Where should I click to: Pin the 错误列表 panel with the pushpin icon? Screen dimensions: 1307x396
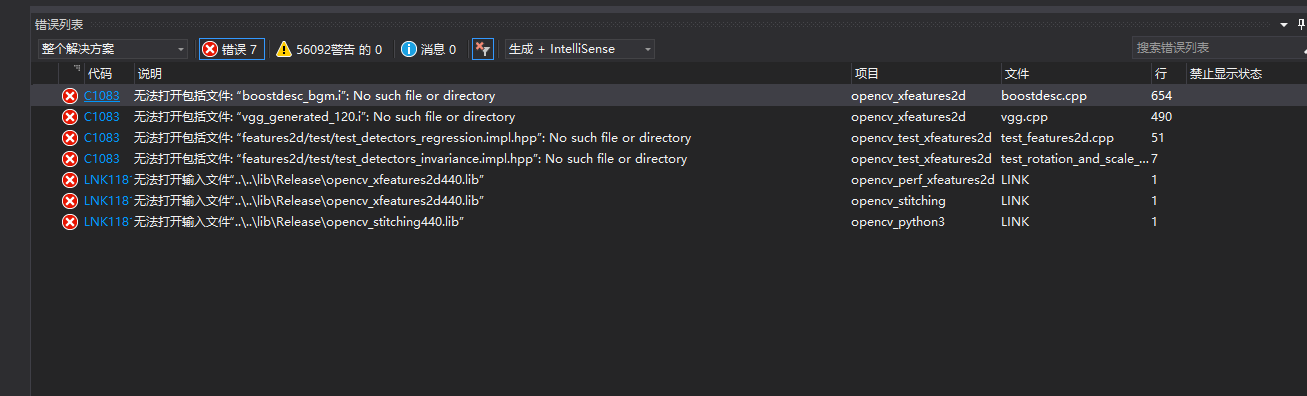click(x=1301, y=24)
